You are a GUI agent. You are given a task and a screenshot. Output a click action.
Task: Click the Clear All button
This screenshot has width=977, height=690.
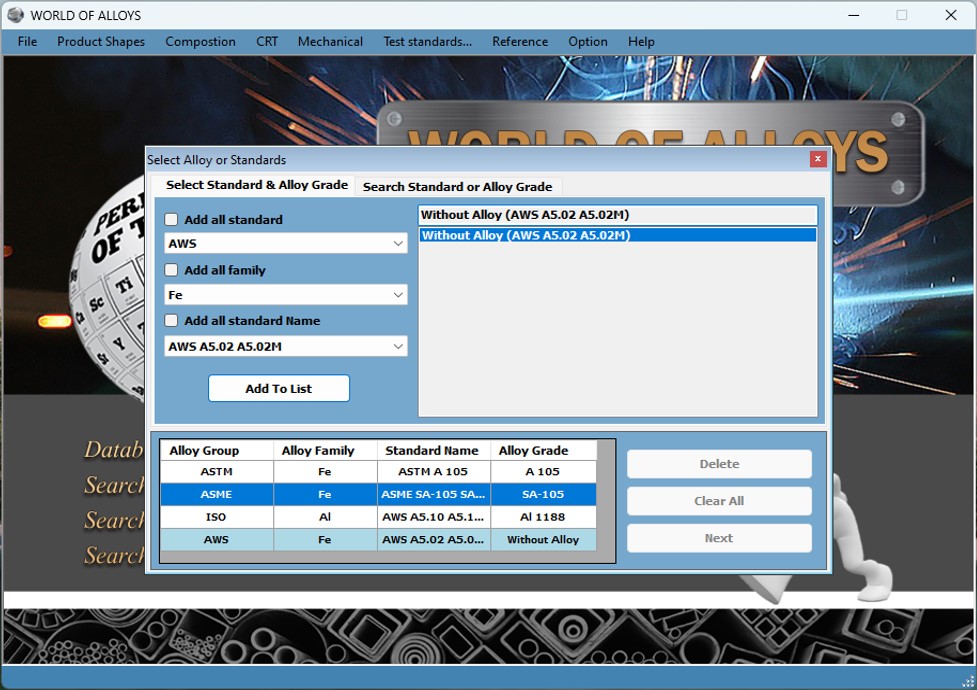719,501
